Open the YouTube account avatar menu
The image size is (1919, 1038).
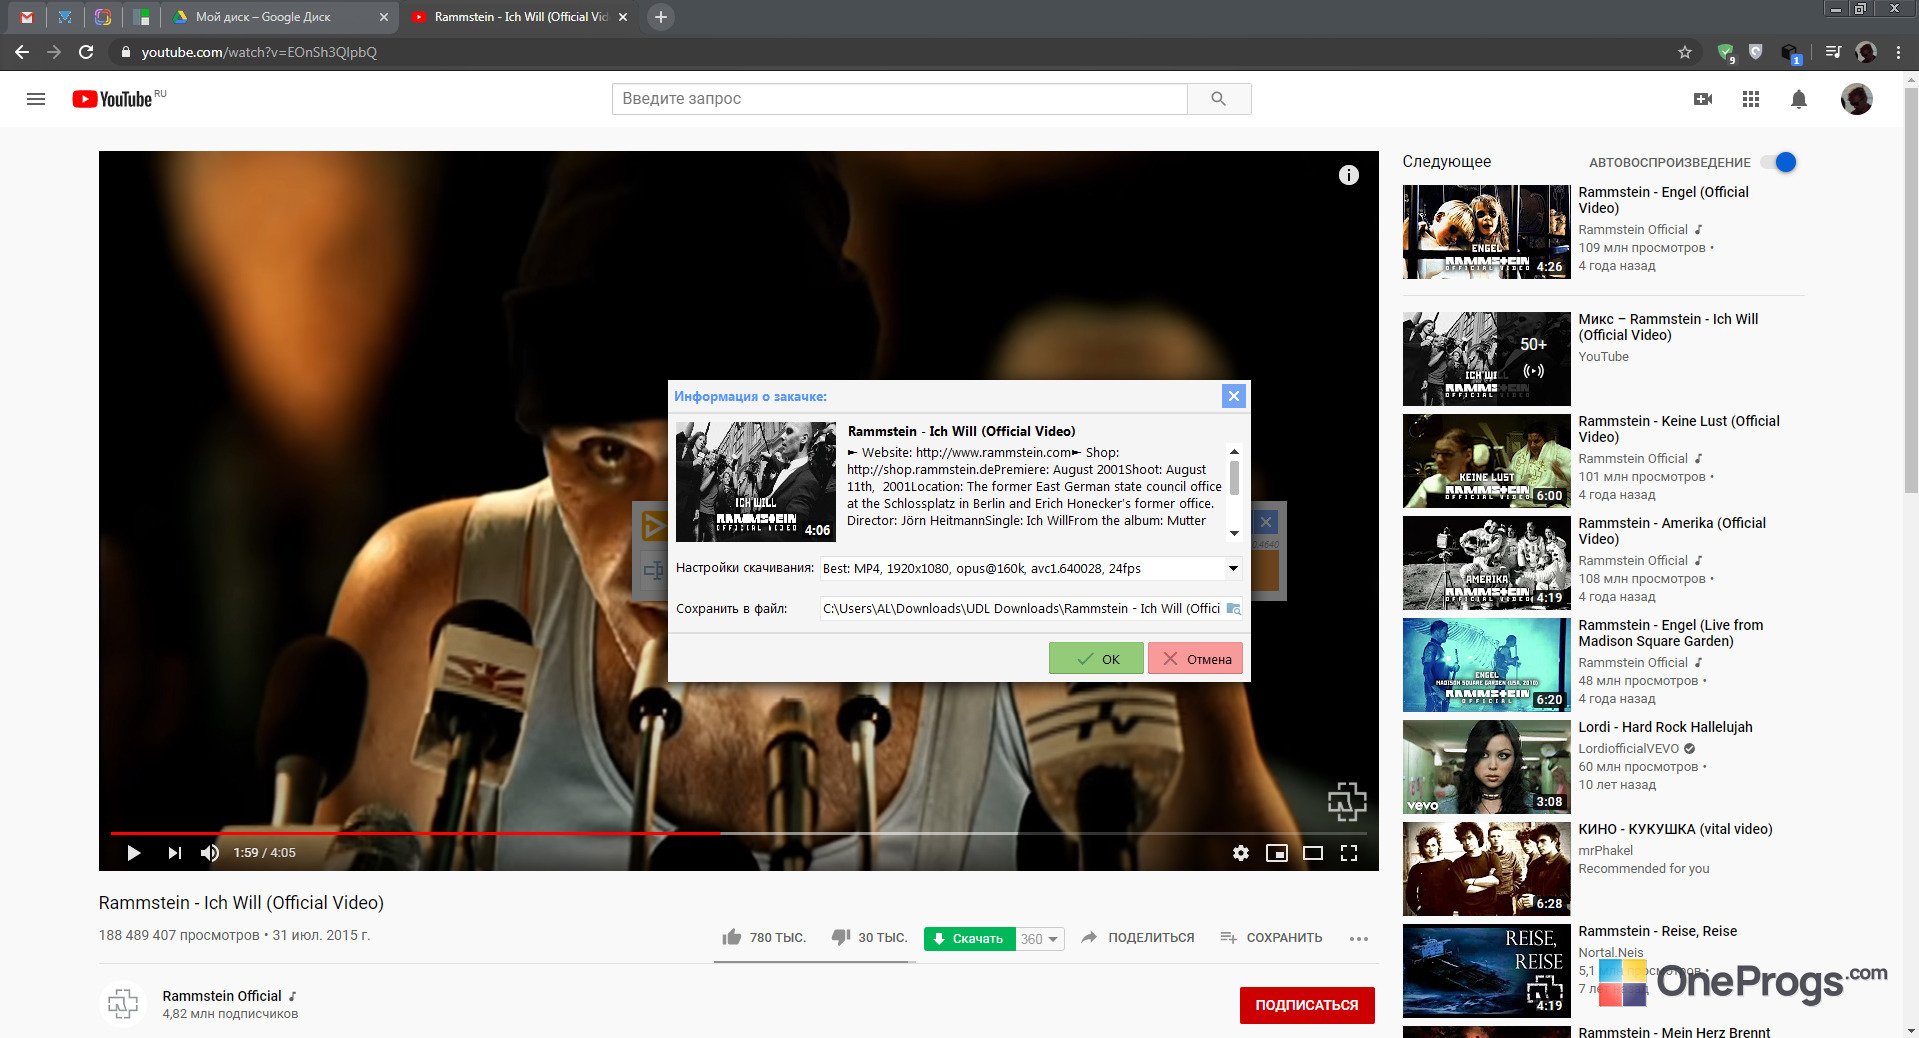coord(1857,99)
